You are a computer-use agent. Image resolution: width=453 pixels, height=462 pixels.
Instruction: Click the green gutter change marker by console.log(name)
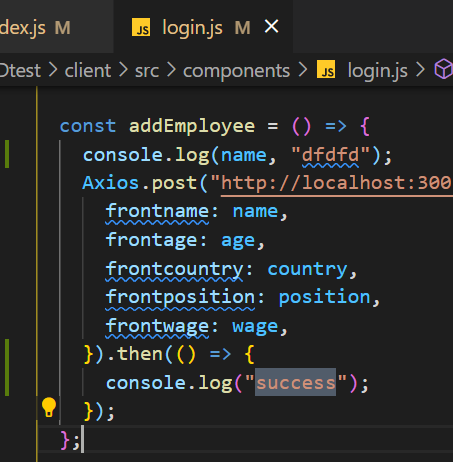7,154
